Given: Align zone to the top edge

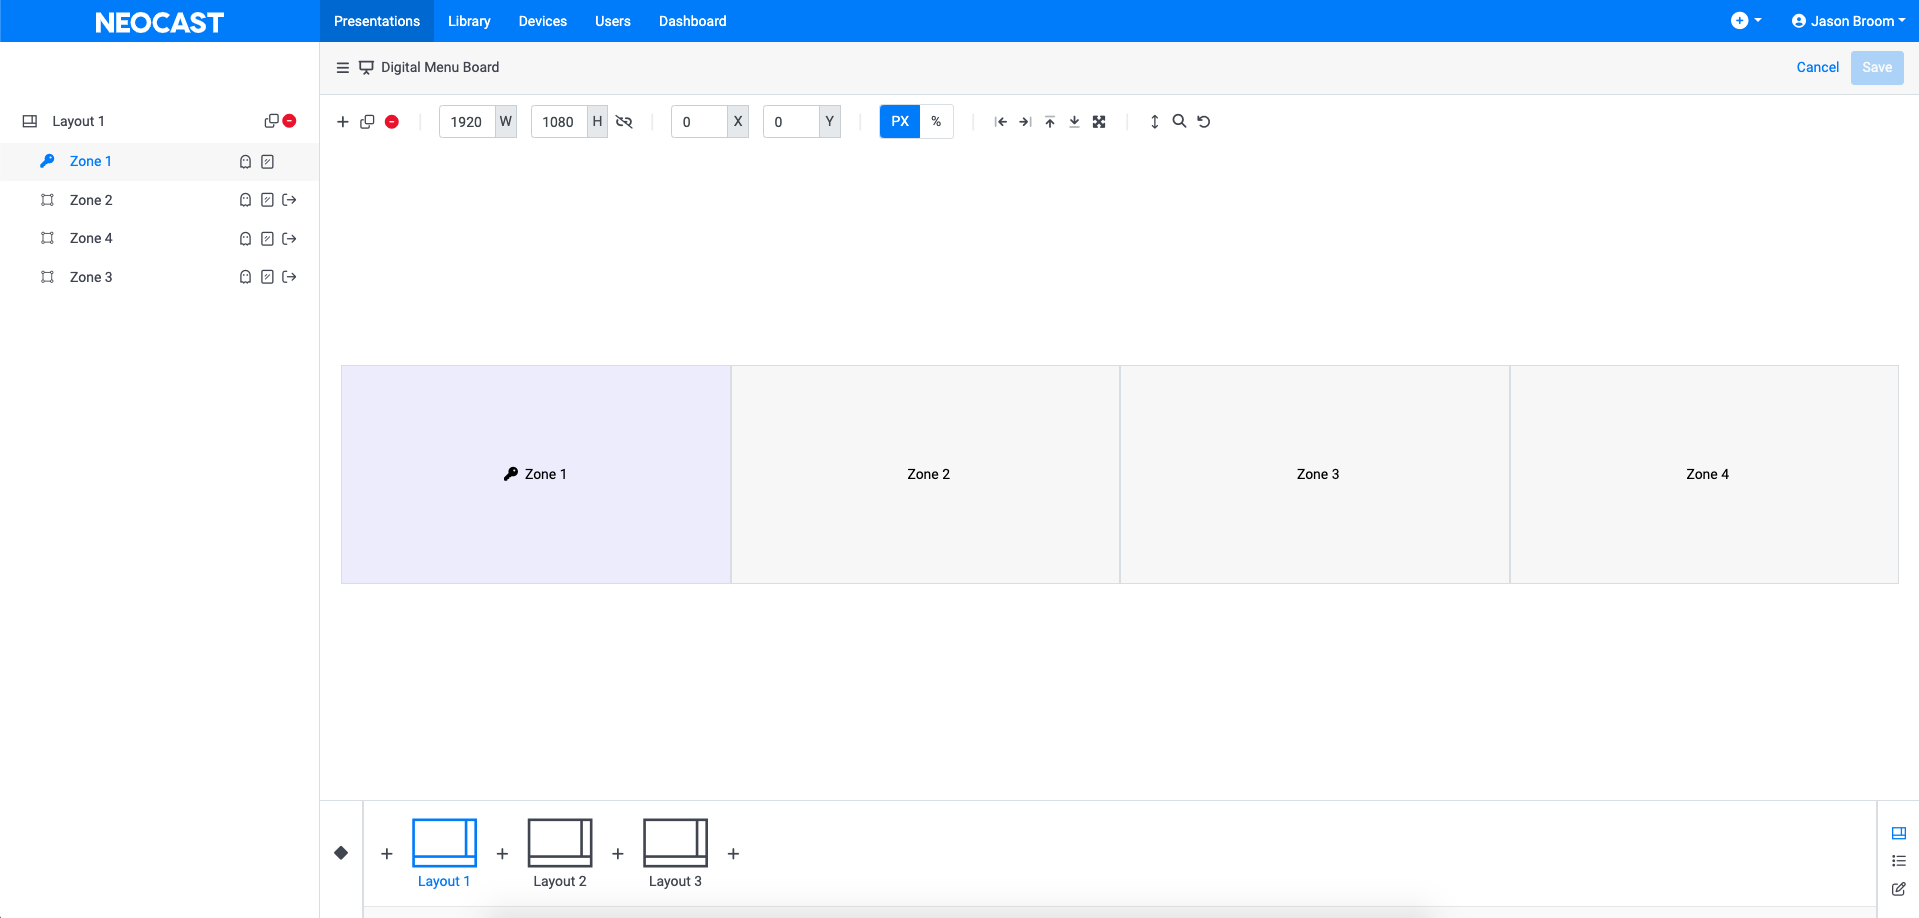Looking at the screenshot, I should pos(1049,121).
